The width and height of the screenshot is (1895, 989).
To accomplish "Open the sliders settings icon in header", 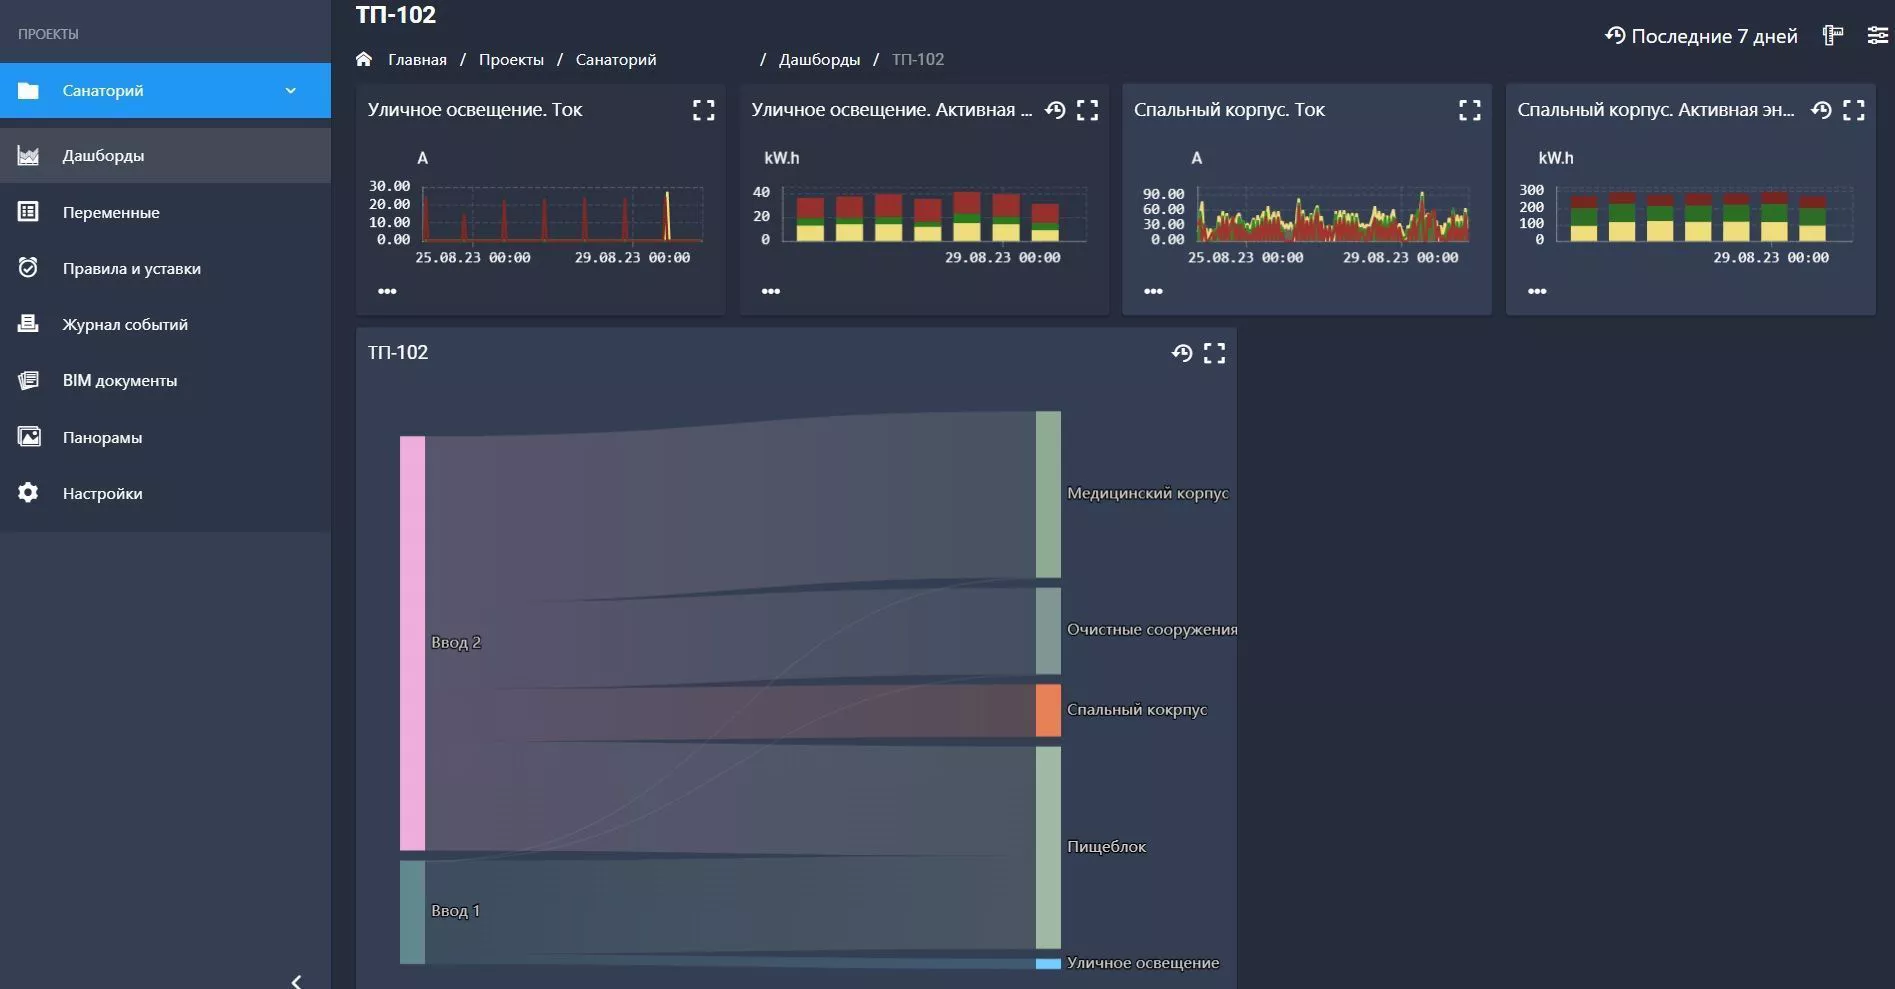I will [x=1877, y=35].
